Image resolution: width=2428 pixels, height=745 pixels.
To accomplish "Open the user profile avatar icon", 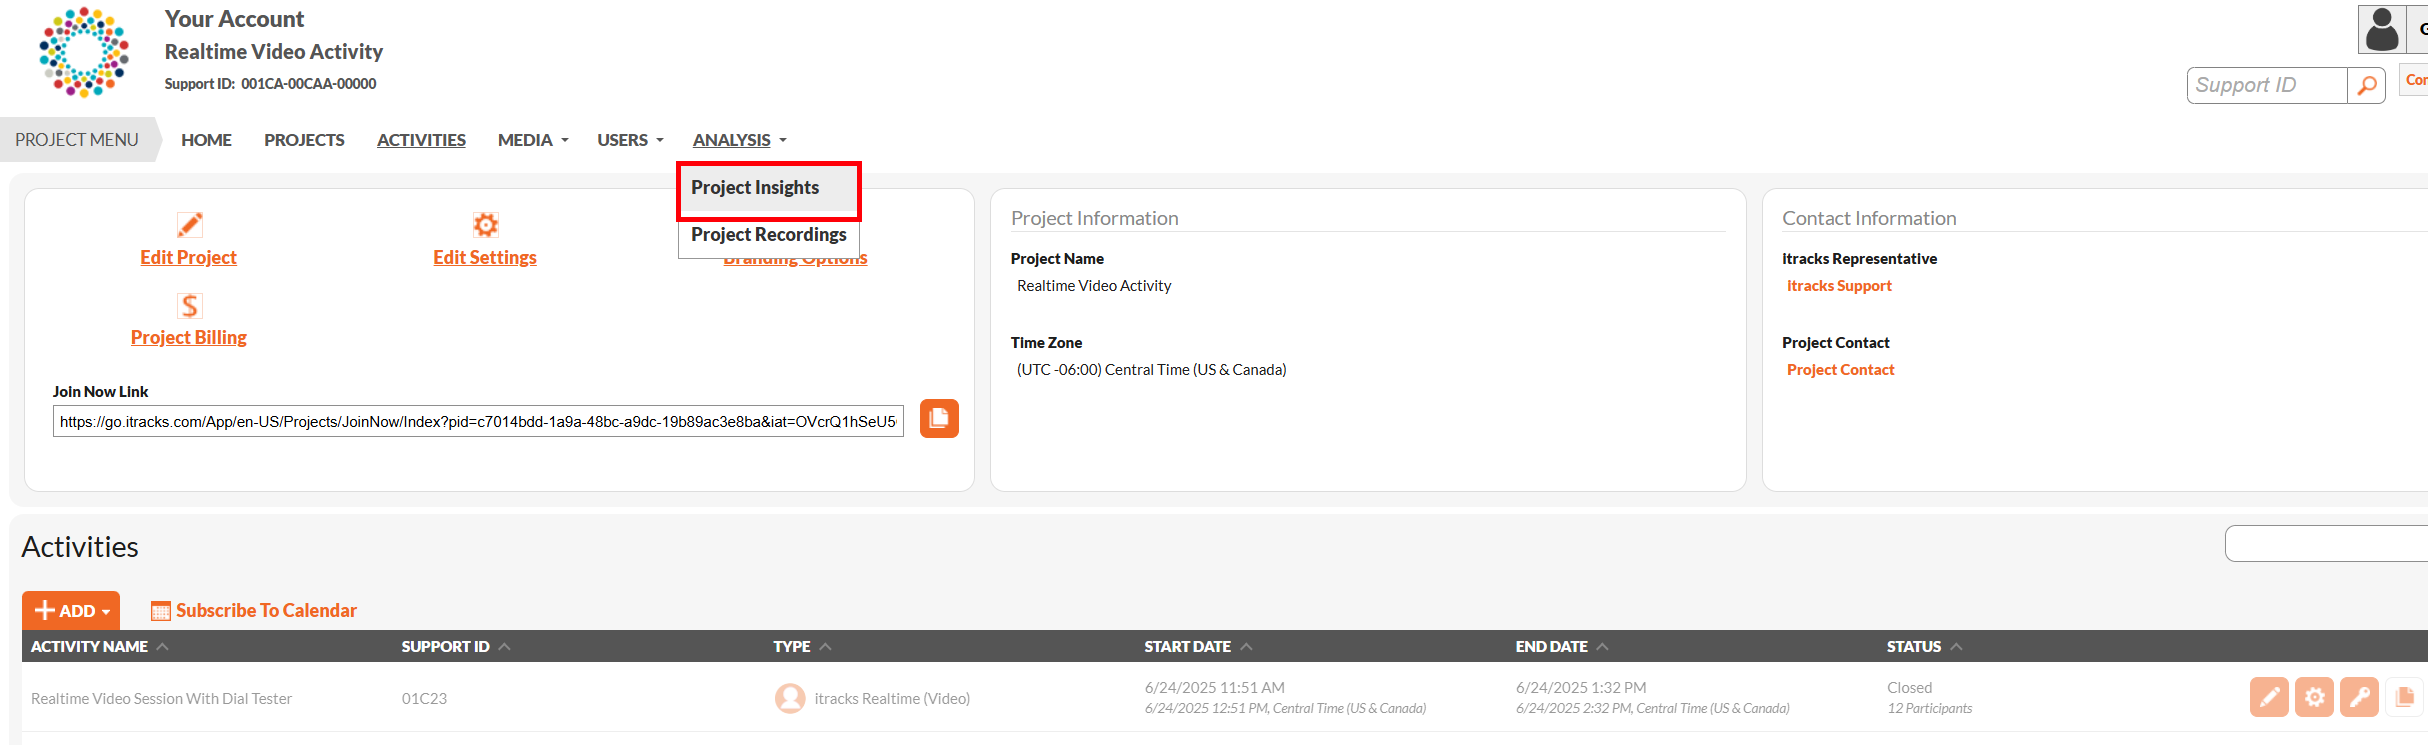I will [2382, 29].
